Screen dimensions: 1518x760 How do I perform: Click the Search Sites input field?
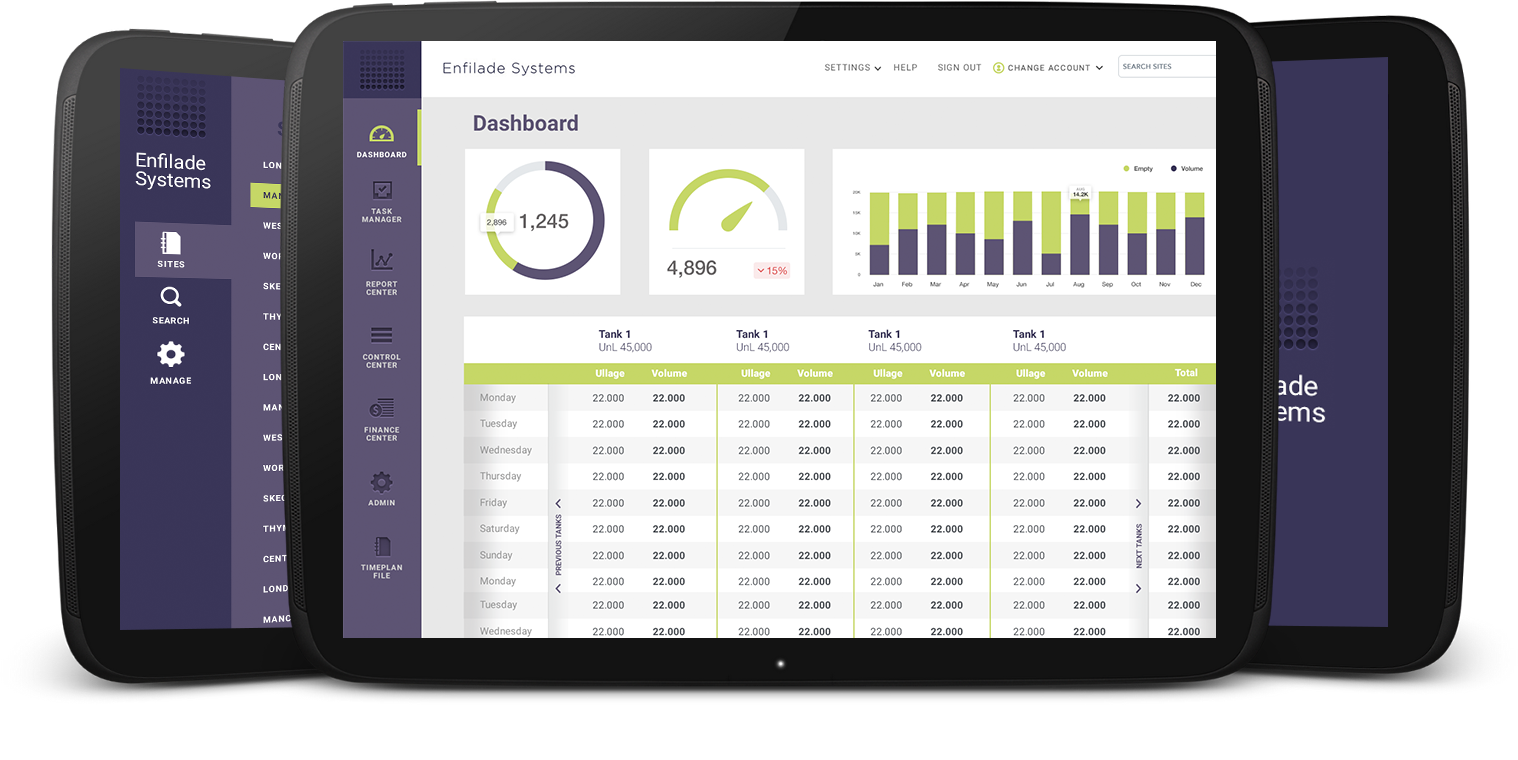click(1166, 67)
